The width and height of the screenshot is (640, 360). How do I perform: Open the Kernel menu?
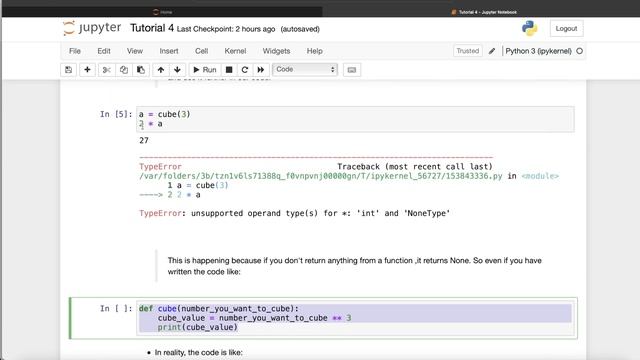pos(235,51)
